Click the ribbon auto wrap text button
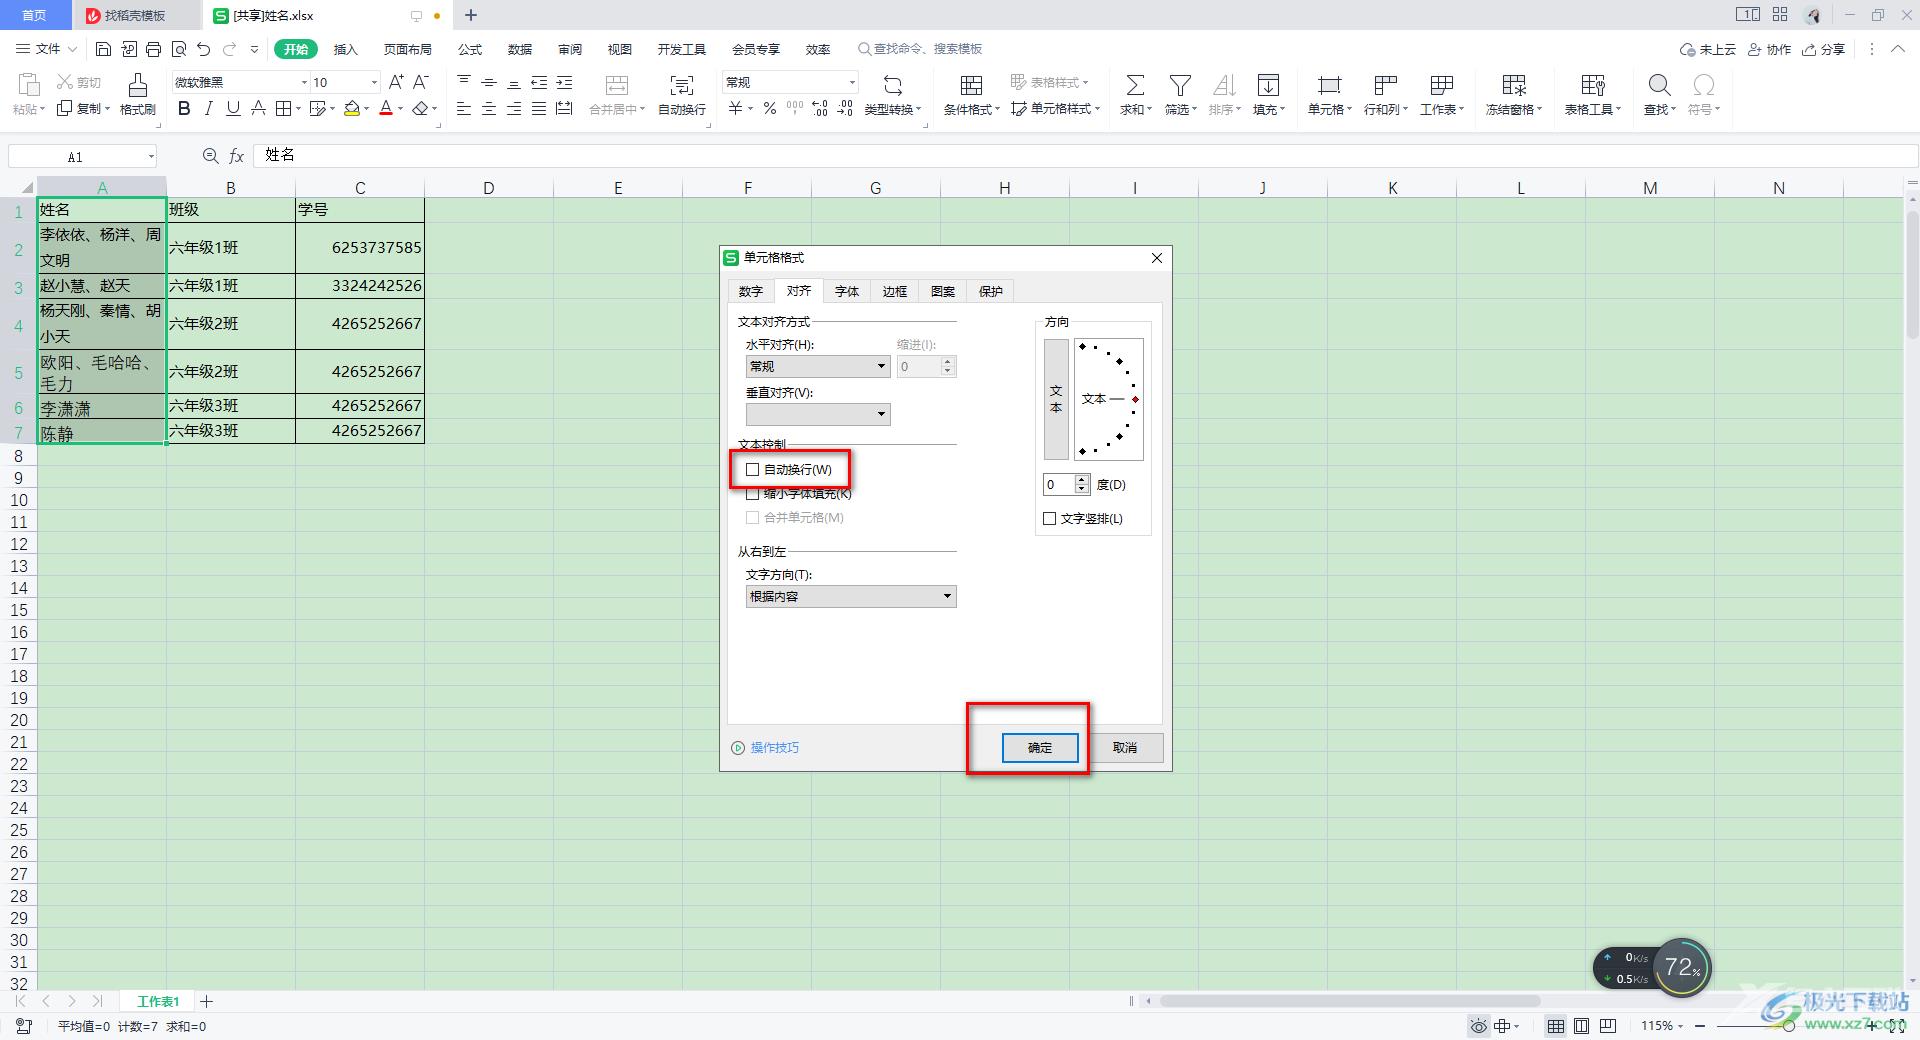1920x1040 pixels. pyautogui.click(x=682, y=95)
